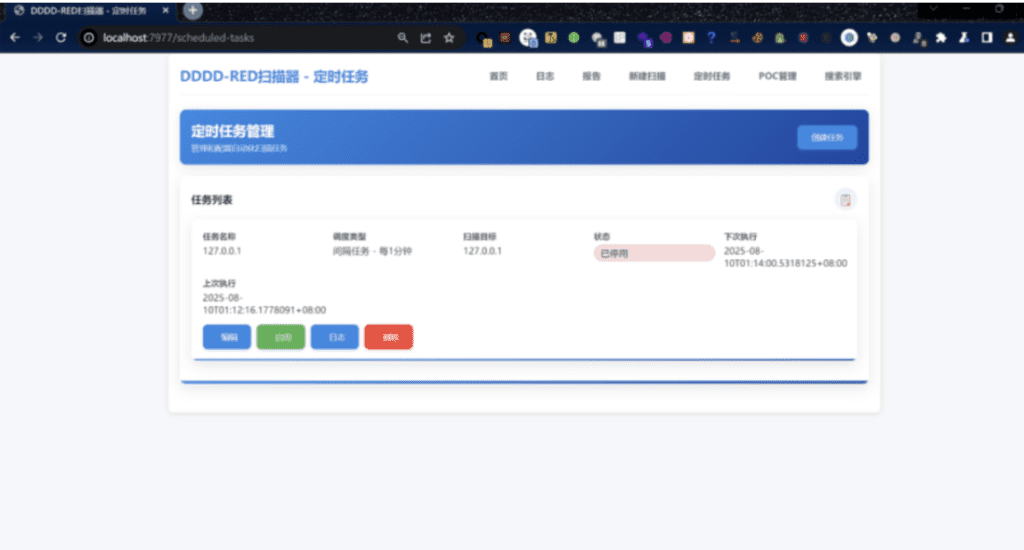Open the green circle extension
The height and width of the screenshot is (550, 1024).
click(x=573, y=38)
